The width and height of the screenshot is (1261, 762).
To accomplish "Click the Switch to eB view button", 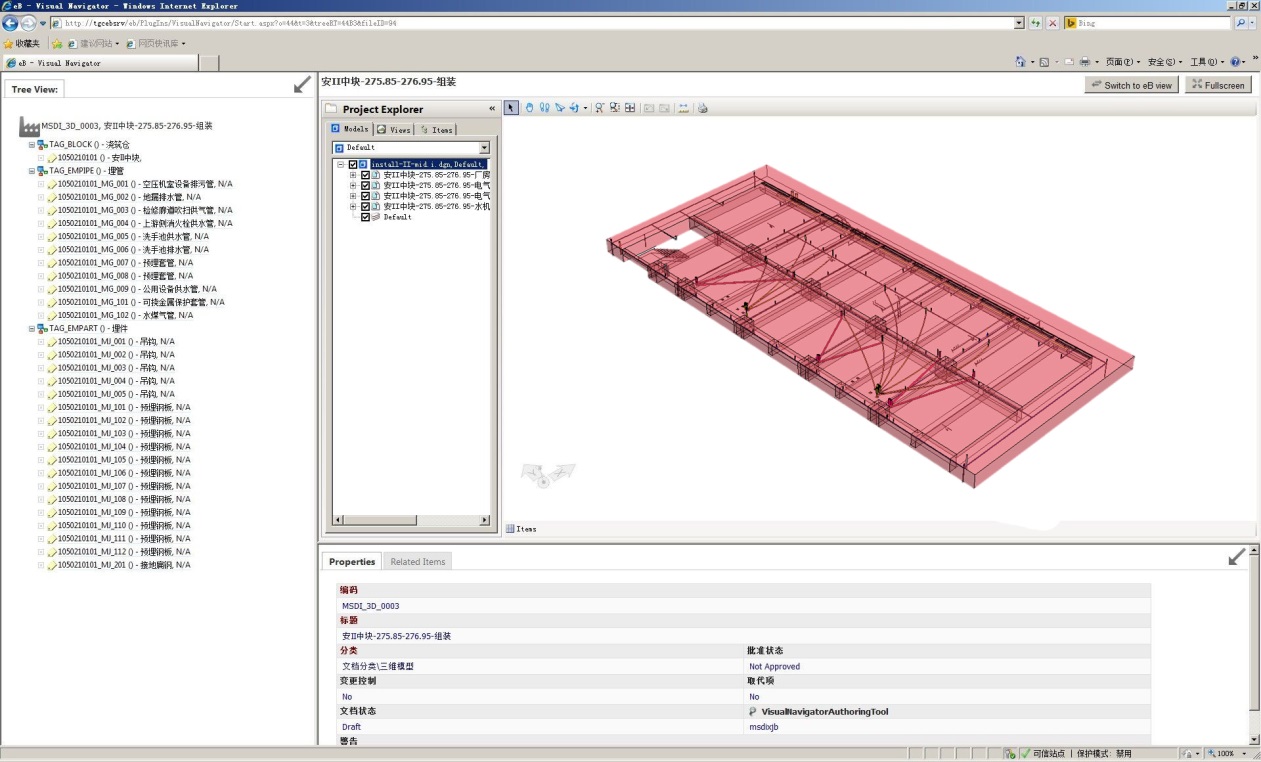I will 1131,86.
